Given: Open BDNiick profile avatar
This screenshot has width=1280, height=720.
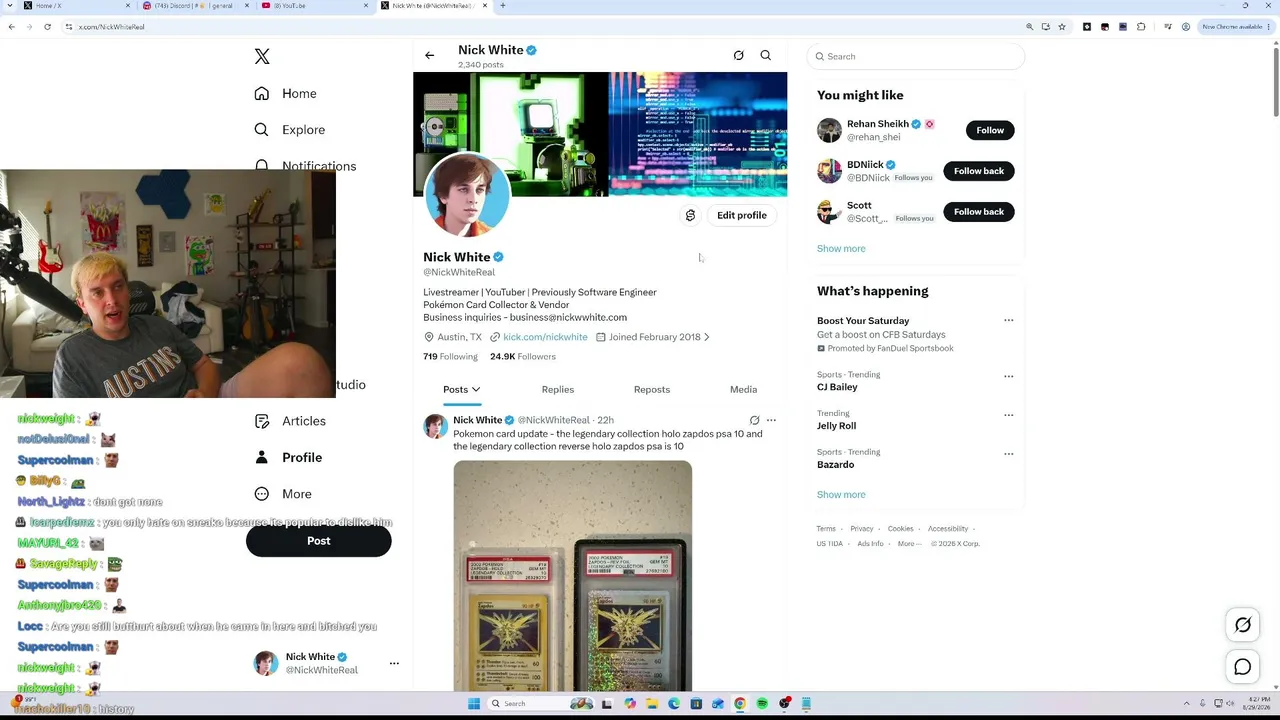Looking at the screenshot, I should 830,171.
